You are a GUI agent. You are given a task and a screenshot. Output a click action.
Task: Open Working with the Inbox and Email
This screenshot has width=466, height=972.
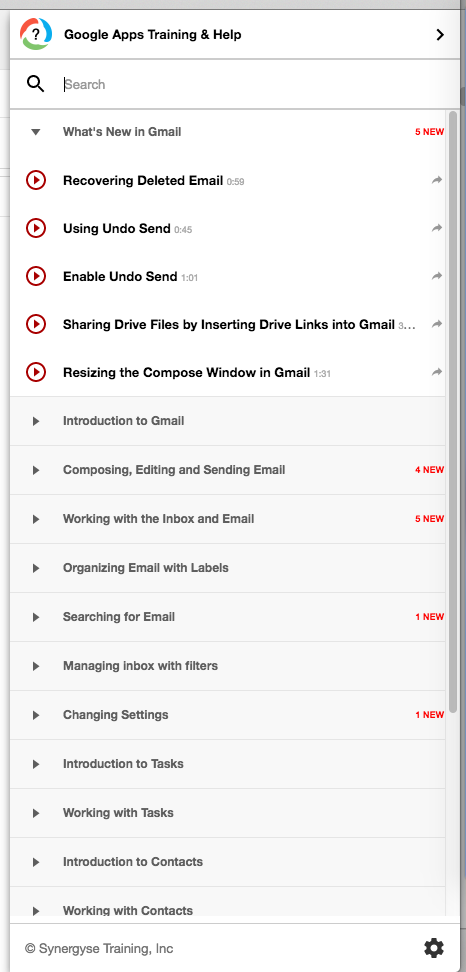159,519
